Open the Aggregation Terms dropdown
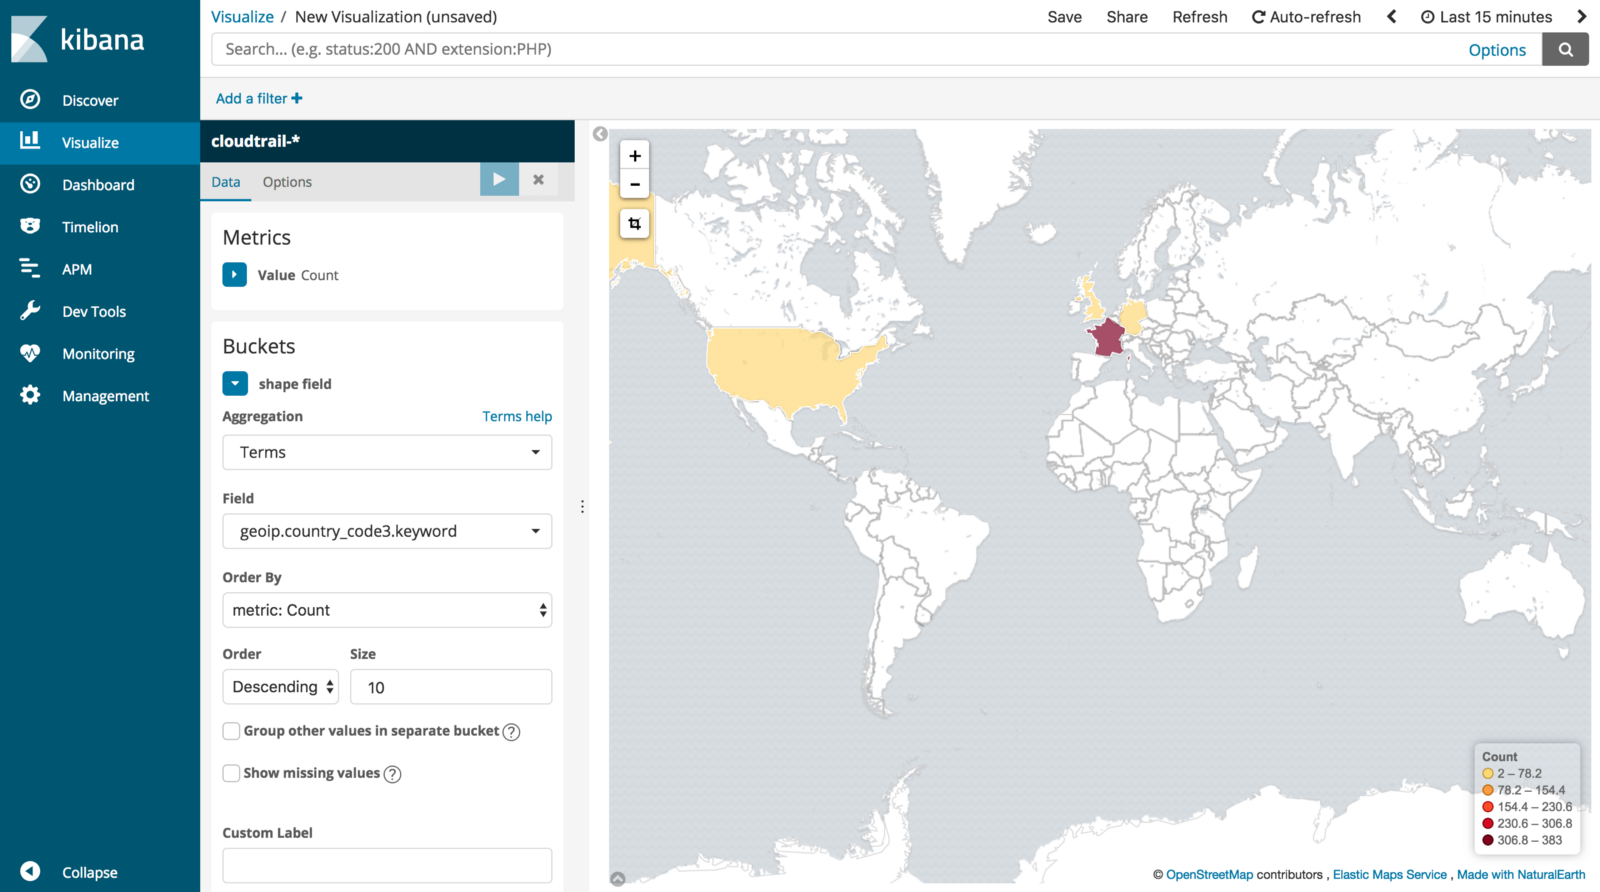1600x892 pixels. [x=387, y=452]
